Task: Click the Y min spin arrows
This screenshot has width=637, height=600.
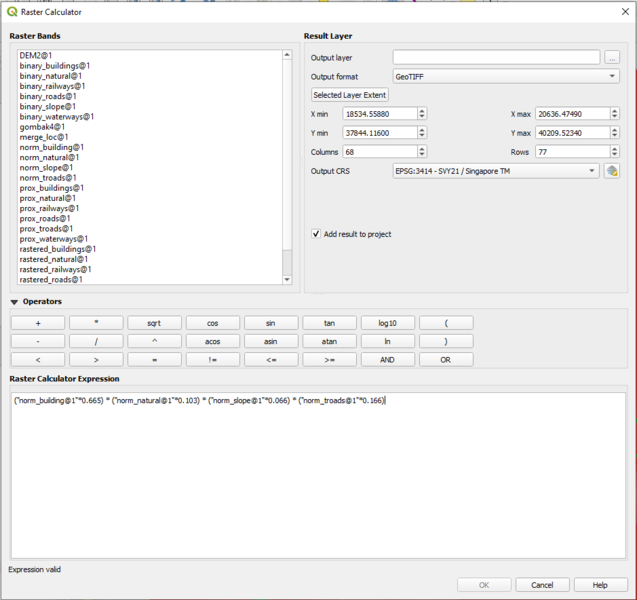Action: click(422, 133)
